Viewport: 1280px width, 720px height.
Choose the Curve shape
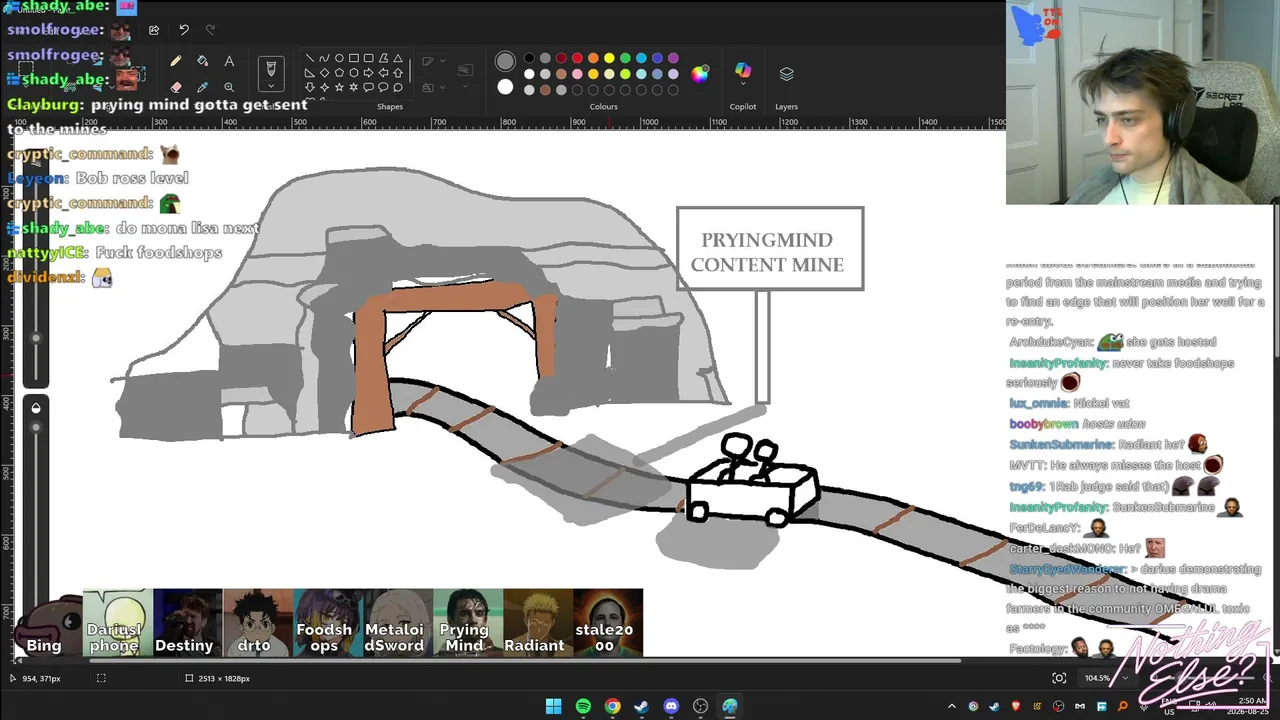click(x=324, y=58)
